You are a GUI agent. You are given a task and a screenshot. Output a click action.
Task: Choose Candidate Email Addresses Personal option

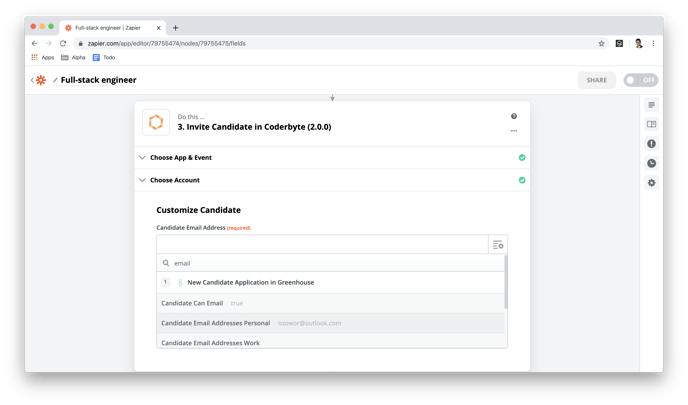(x=331, y=323)
